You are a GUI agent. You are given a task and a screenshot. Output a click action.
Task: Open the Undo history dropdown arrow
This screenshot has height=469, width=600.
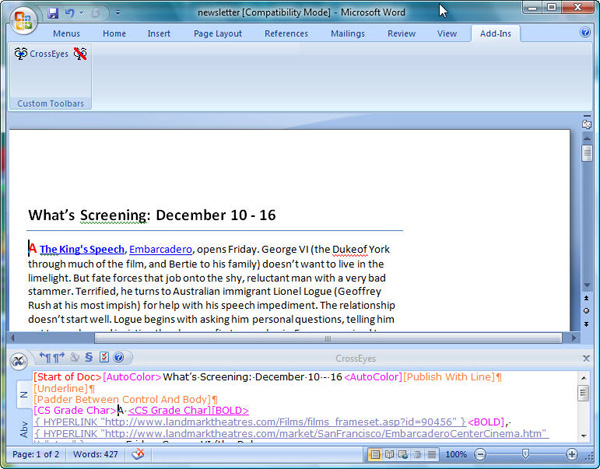click(x=81, y=13)
